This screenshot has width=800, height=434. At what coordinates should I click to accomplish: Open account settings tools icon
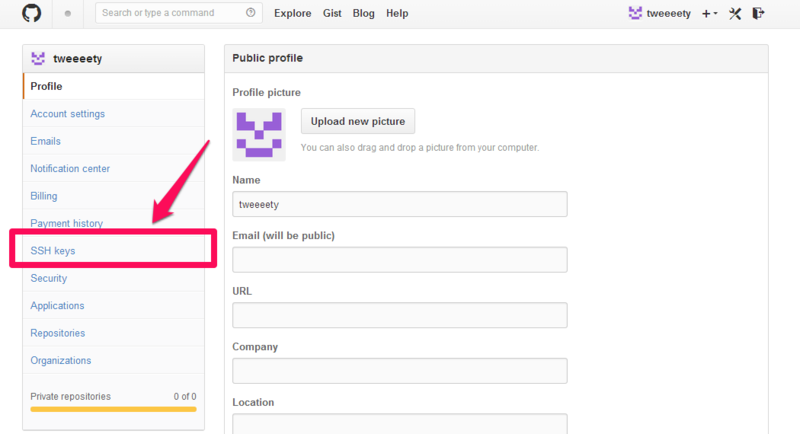(x=735, y=14)
